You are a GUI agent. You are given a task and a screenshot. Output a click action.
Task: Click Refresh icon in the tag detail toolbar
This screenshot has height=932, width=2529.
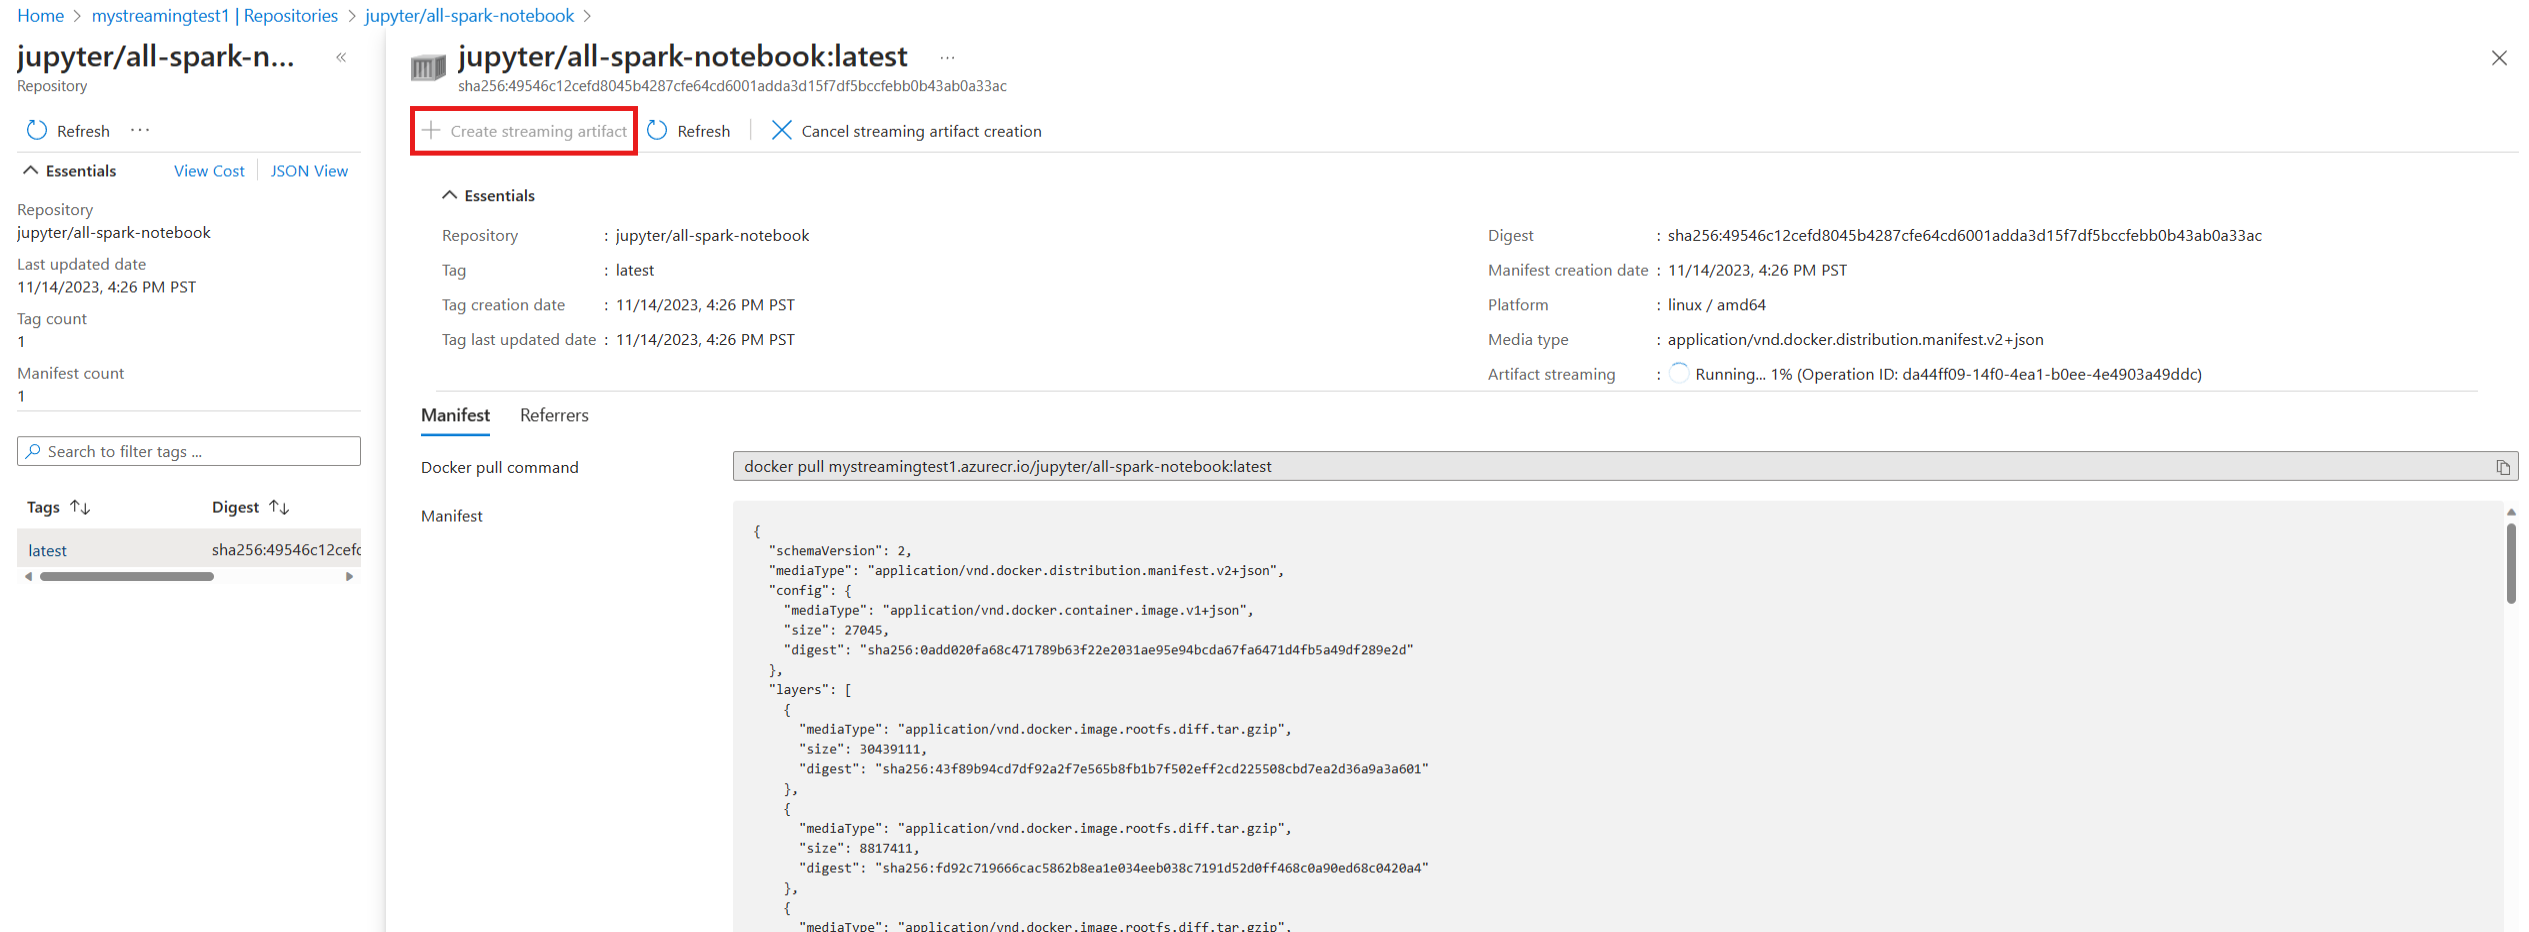(657, 131)
